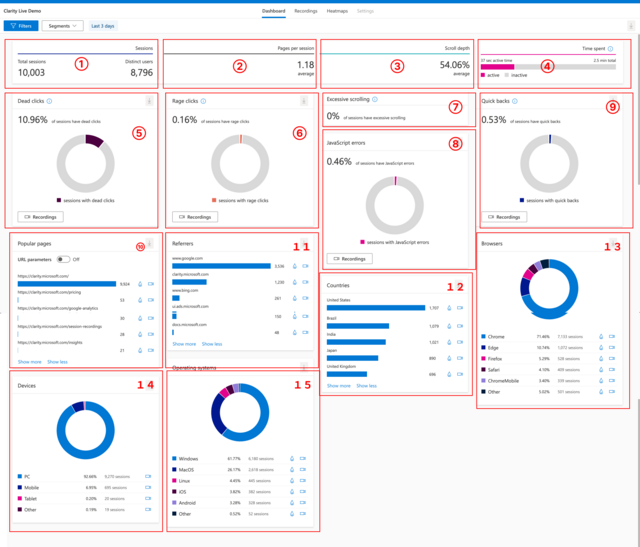The width and height of the screenshot is (640, 547).
Task: Show less Countries entries
Action: 367,386
